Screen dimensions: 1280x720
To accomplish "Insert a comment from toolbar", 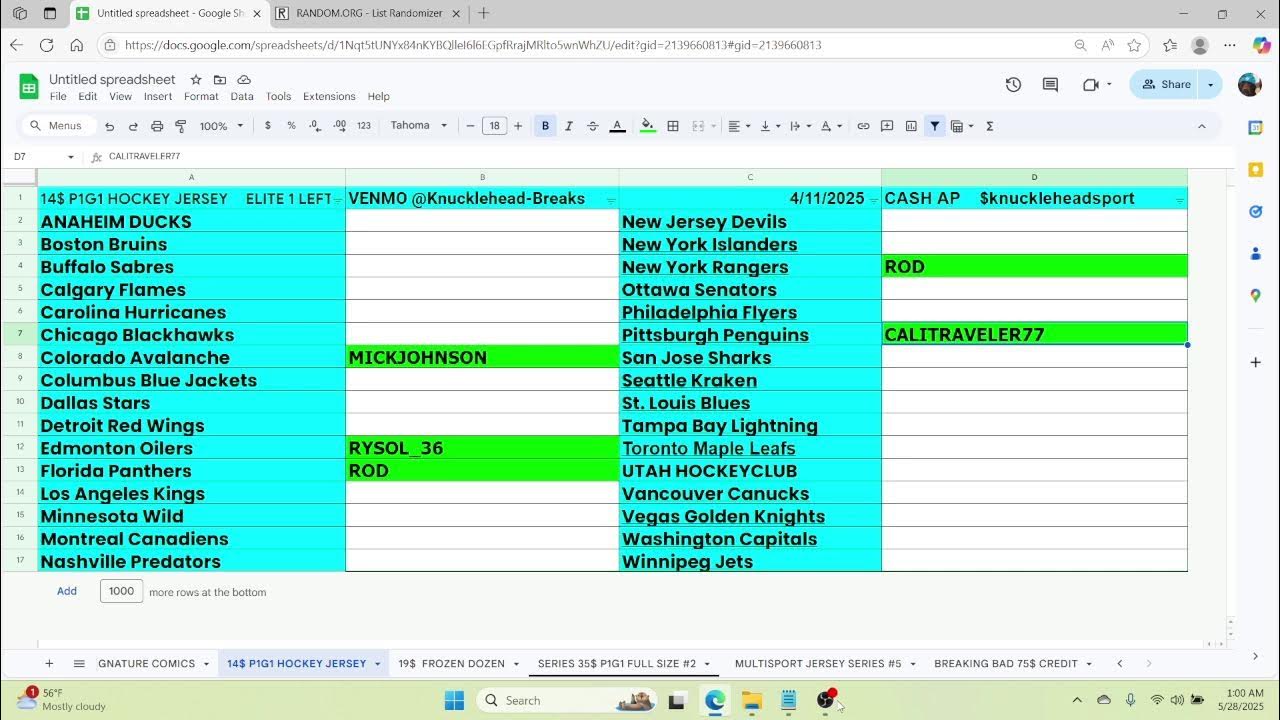I will click(x=887, y=126).
